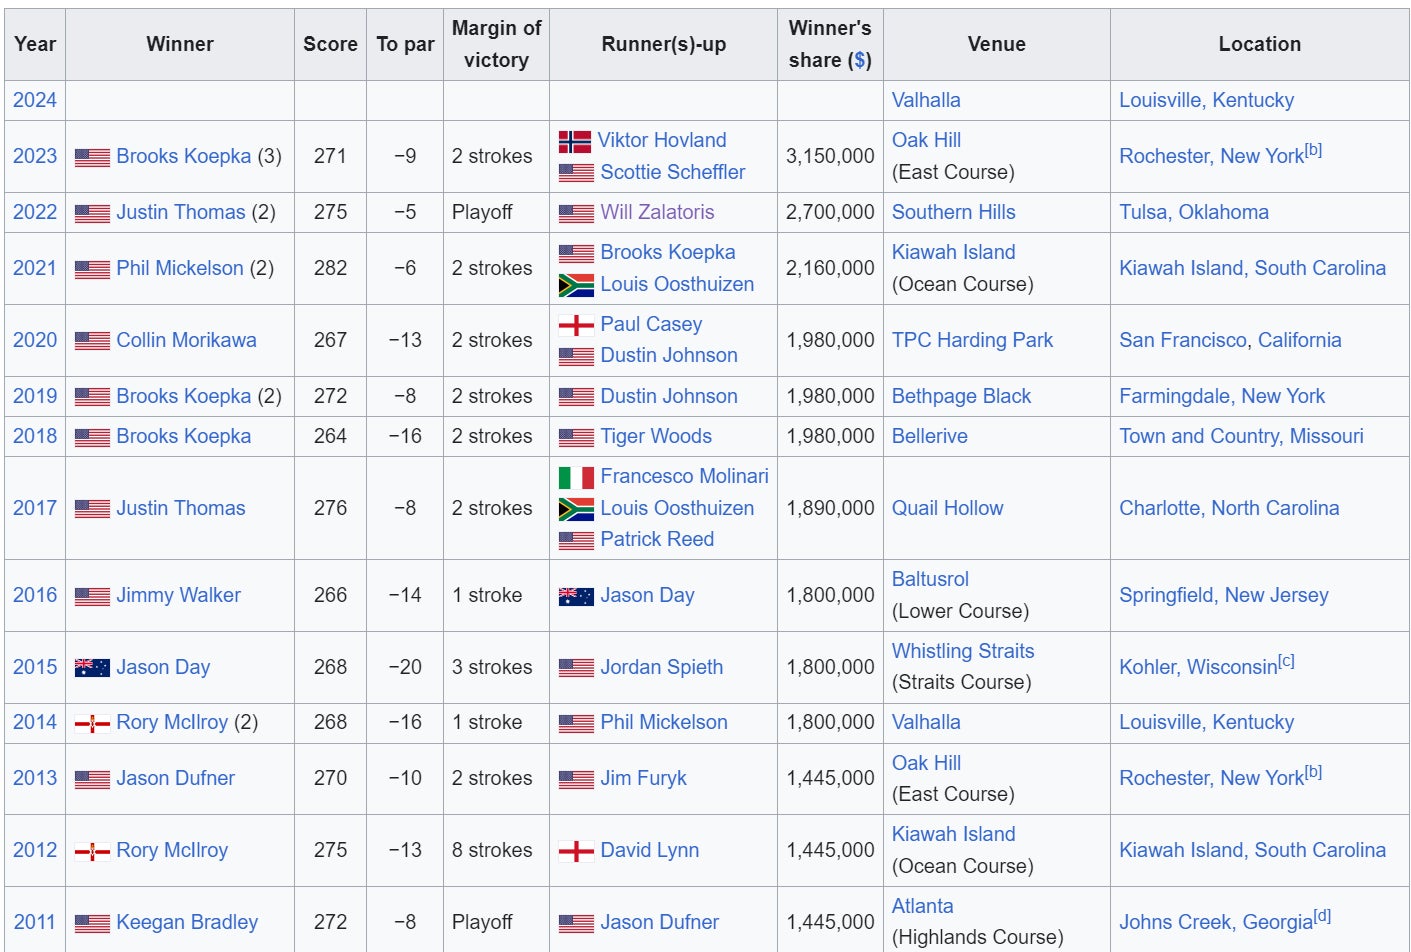Click Italy flag beside Francesco Molinari
The image size is (1411, 952).
click(576, 477)
